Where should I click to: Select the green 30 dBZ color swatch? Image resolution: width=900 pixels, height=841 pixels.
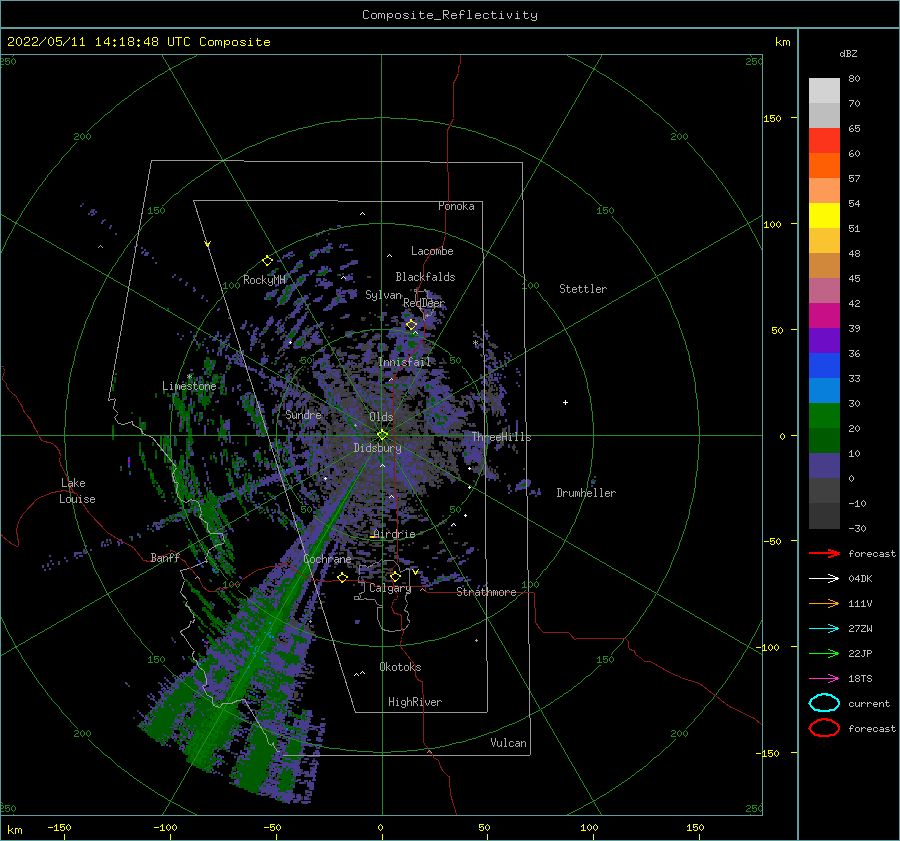tap(824, 415)
